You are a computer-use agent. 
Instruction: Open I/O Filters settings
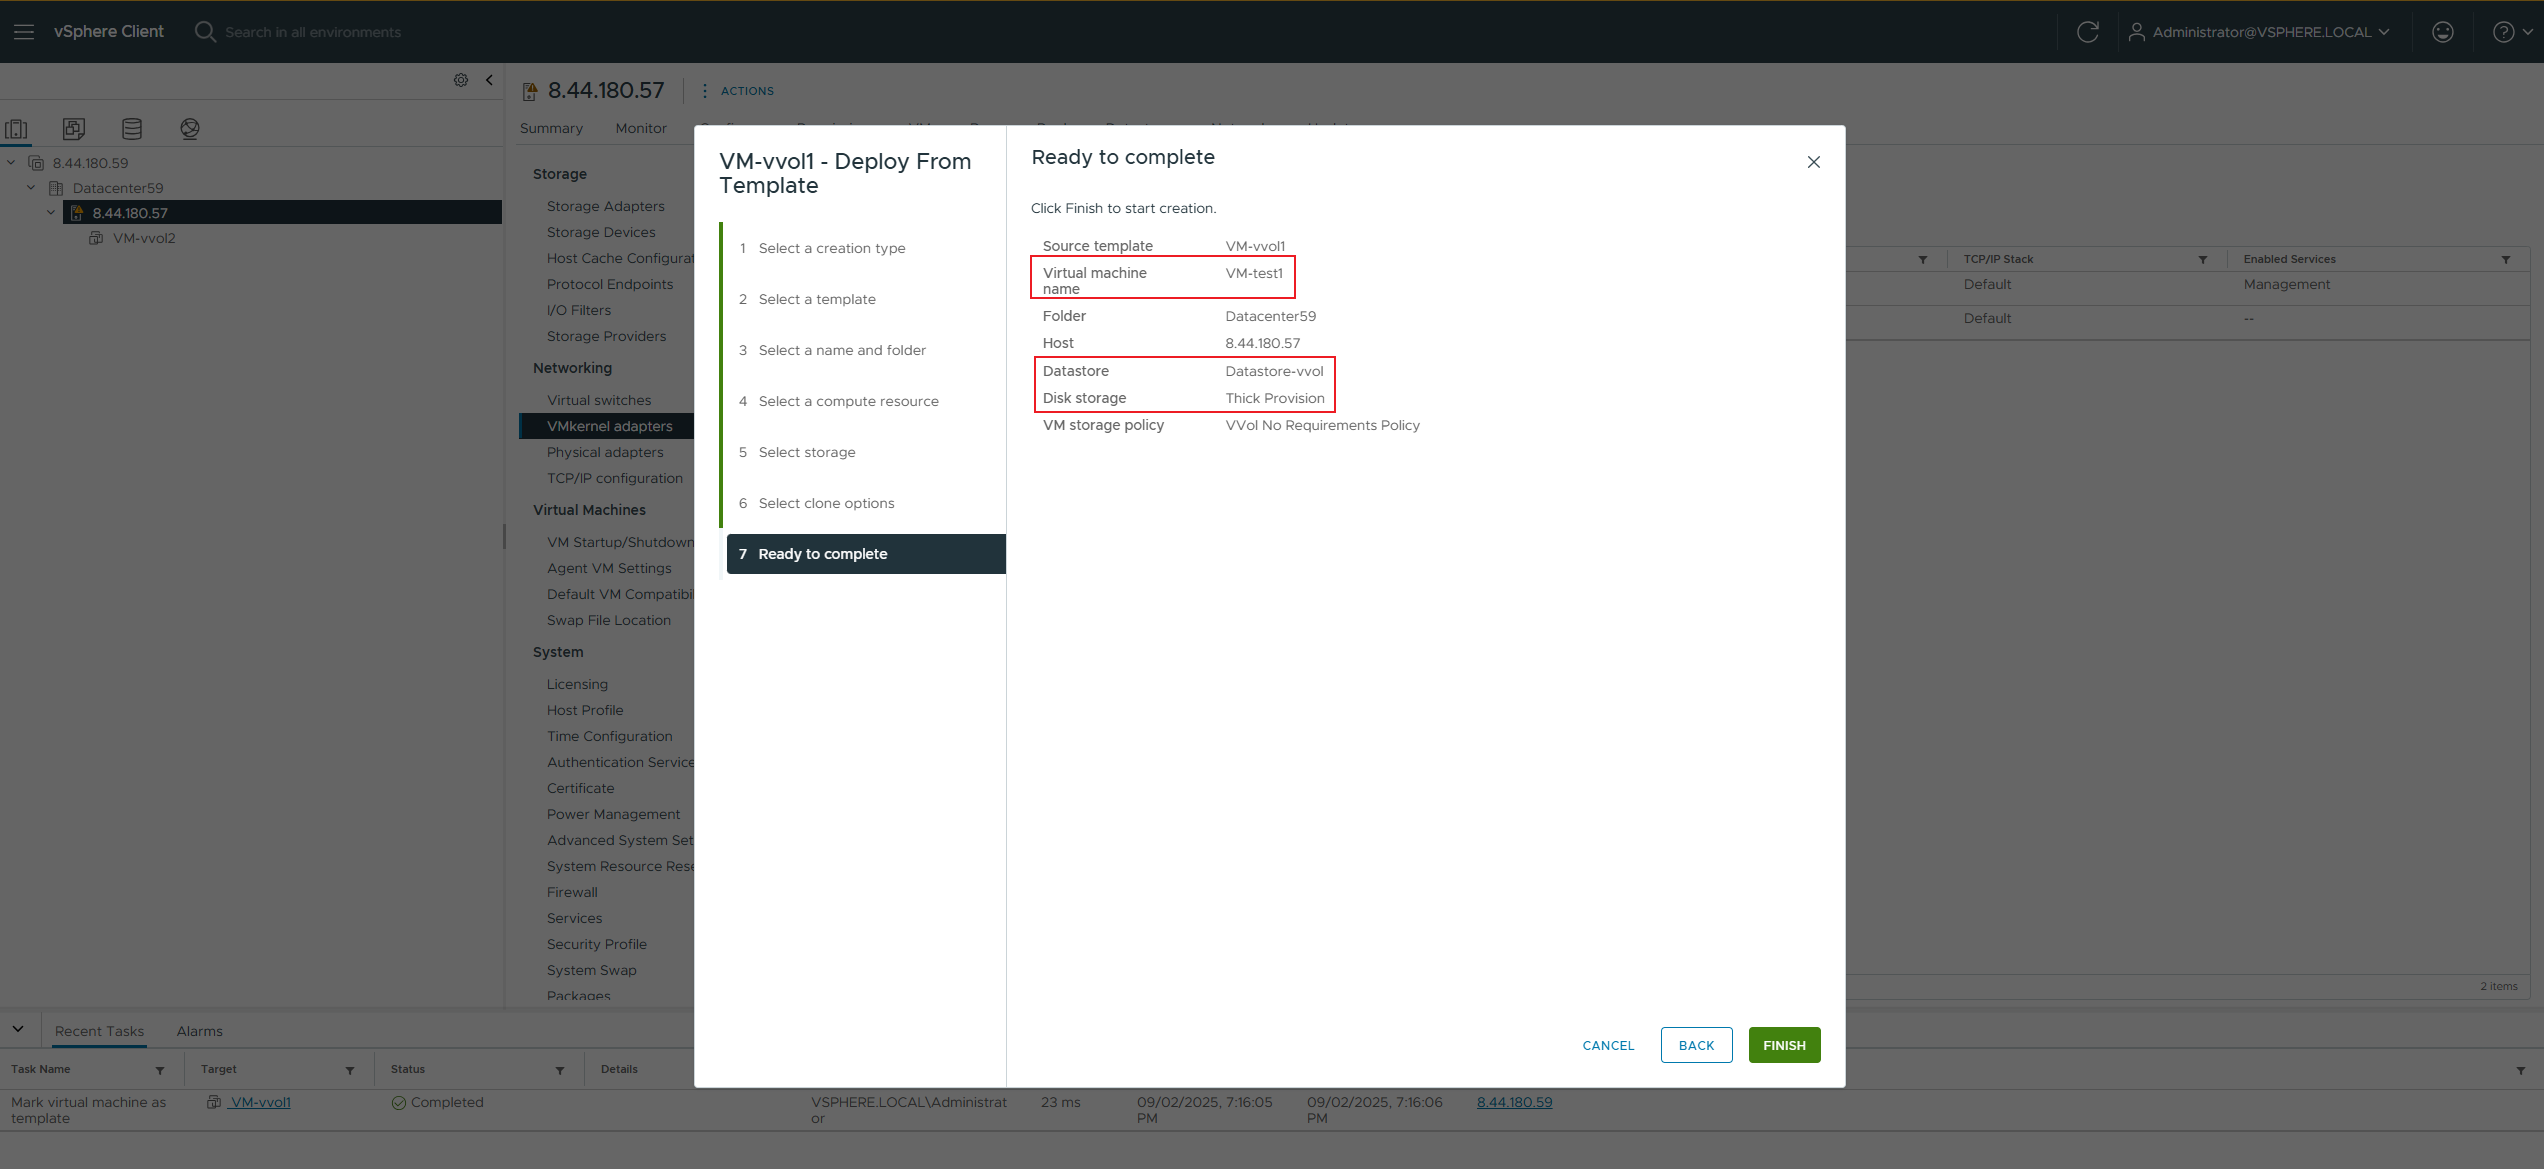(x=579, y=310)
